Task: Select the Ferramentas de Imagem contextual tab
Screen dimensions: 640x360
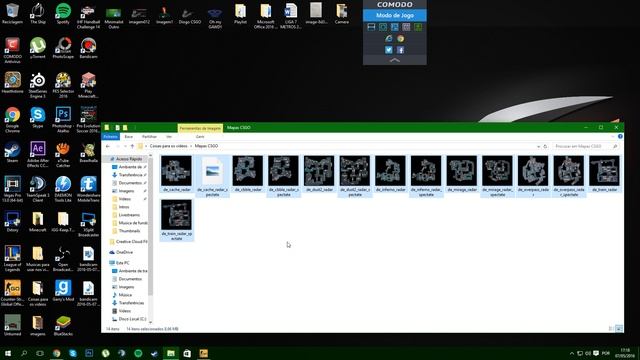Action: [200, 128]
